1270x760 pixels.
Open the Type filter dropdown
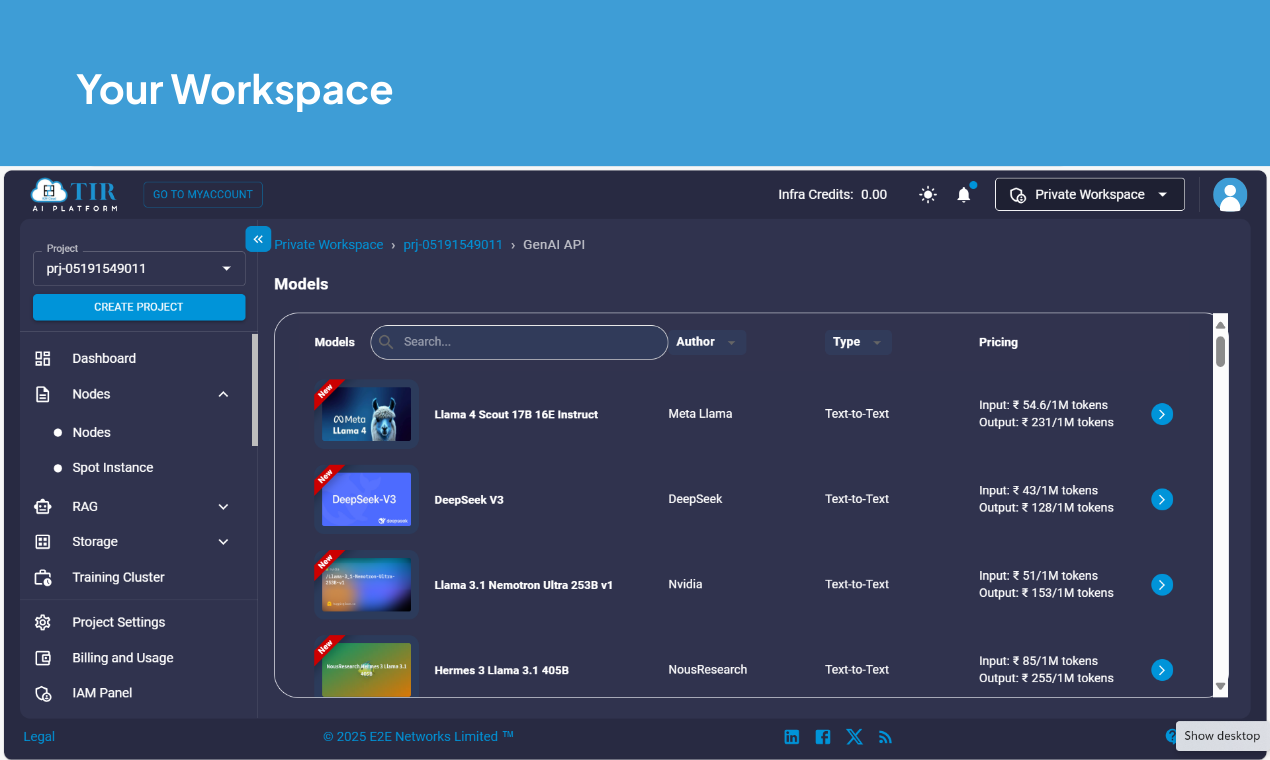pos(858,342)
